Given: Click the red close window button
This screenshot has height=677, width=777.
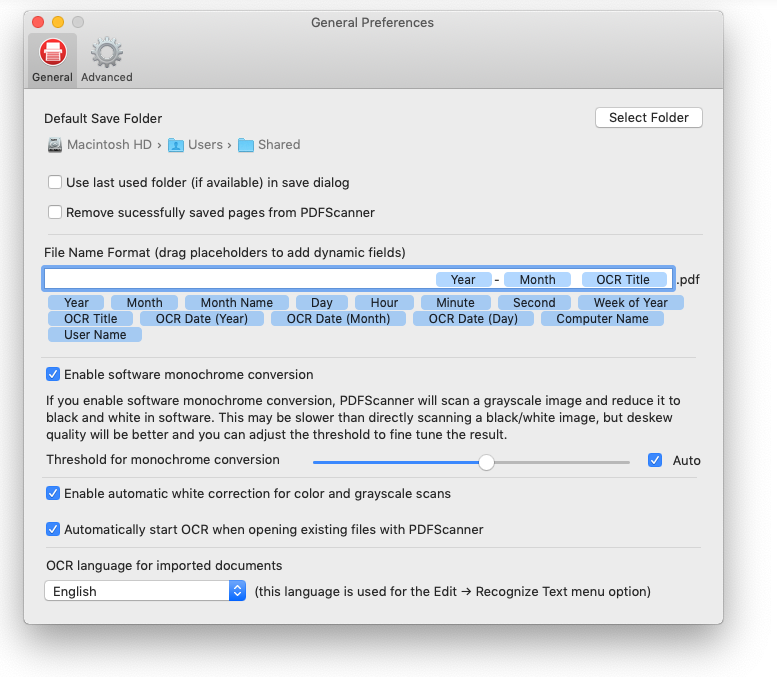Looking at the screenshot, I should 38,22.
